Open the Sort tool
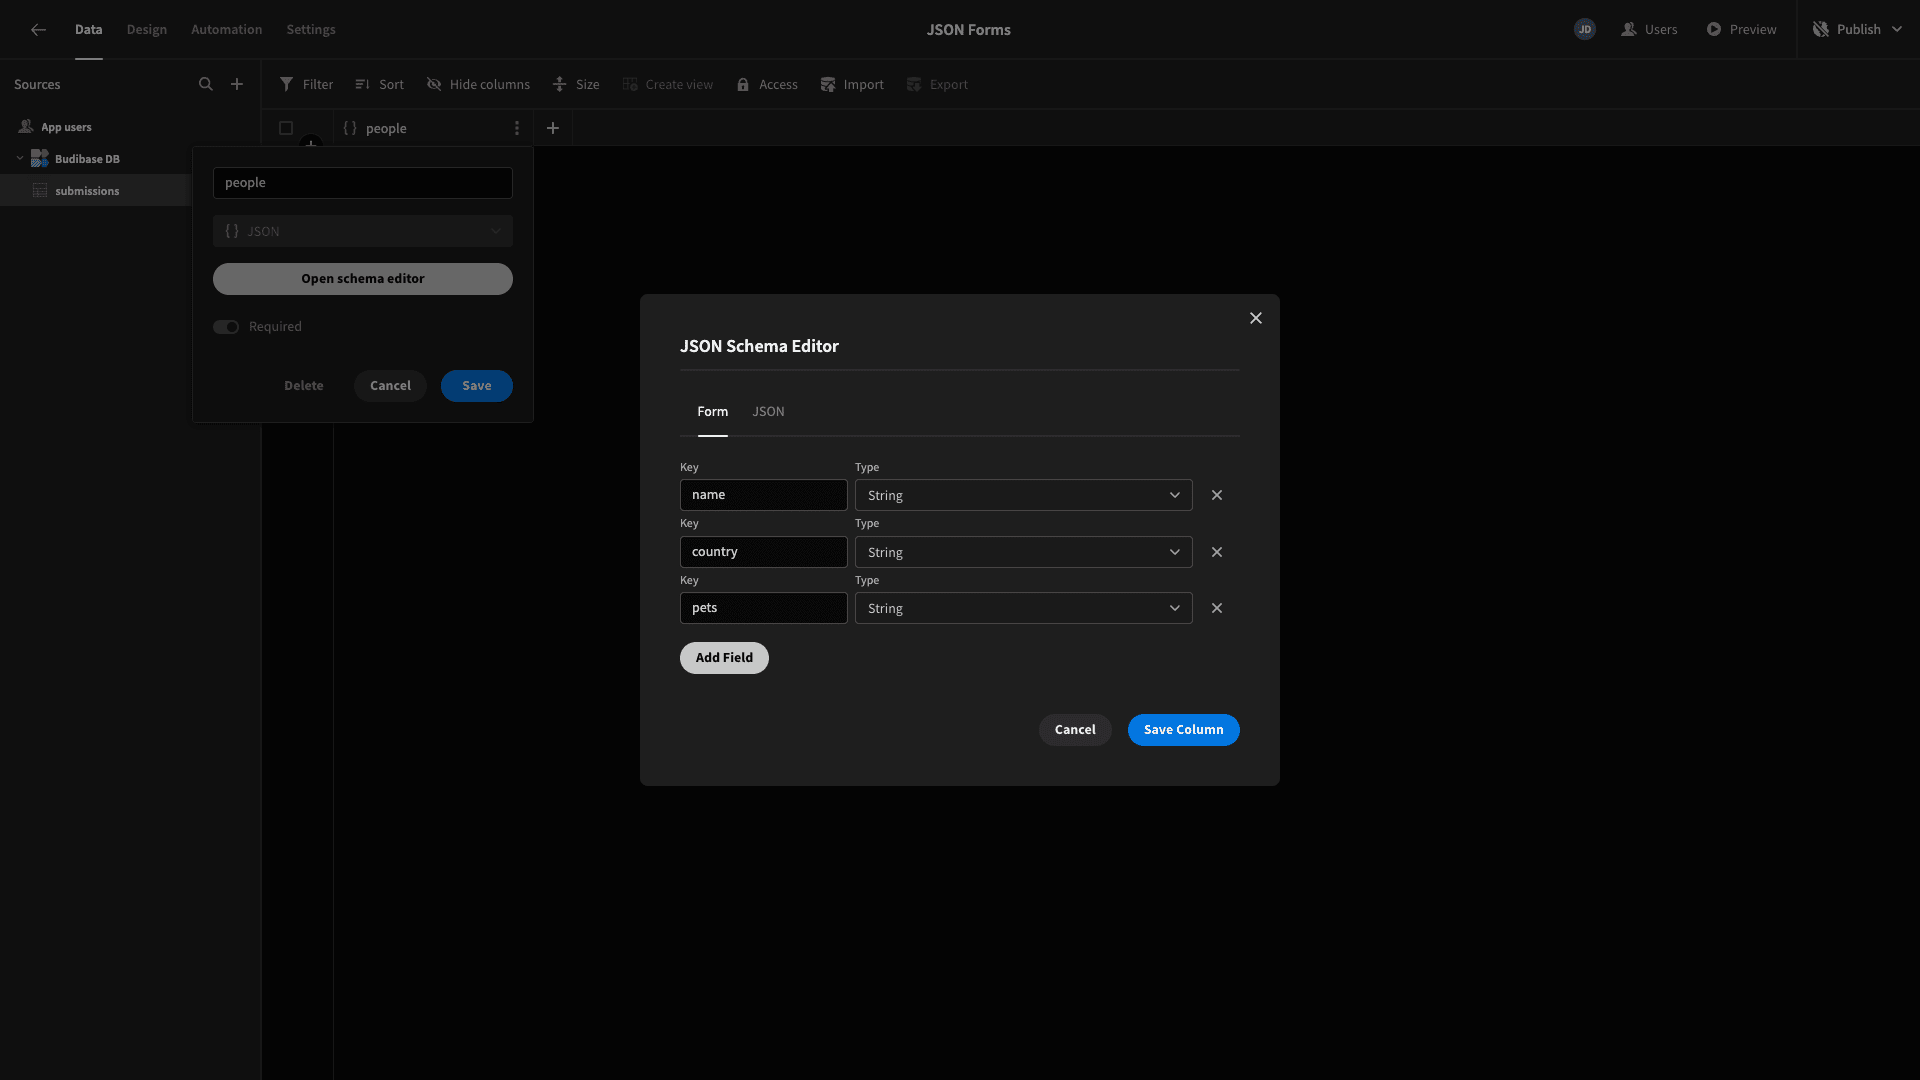1920x1080 pixels. [380, 84]
